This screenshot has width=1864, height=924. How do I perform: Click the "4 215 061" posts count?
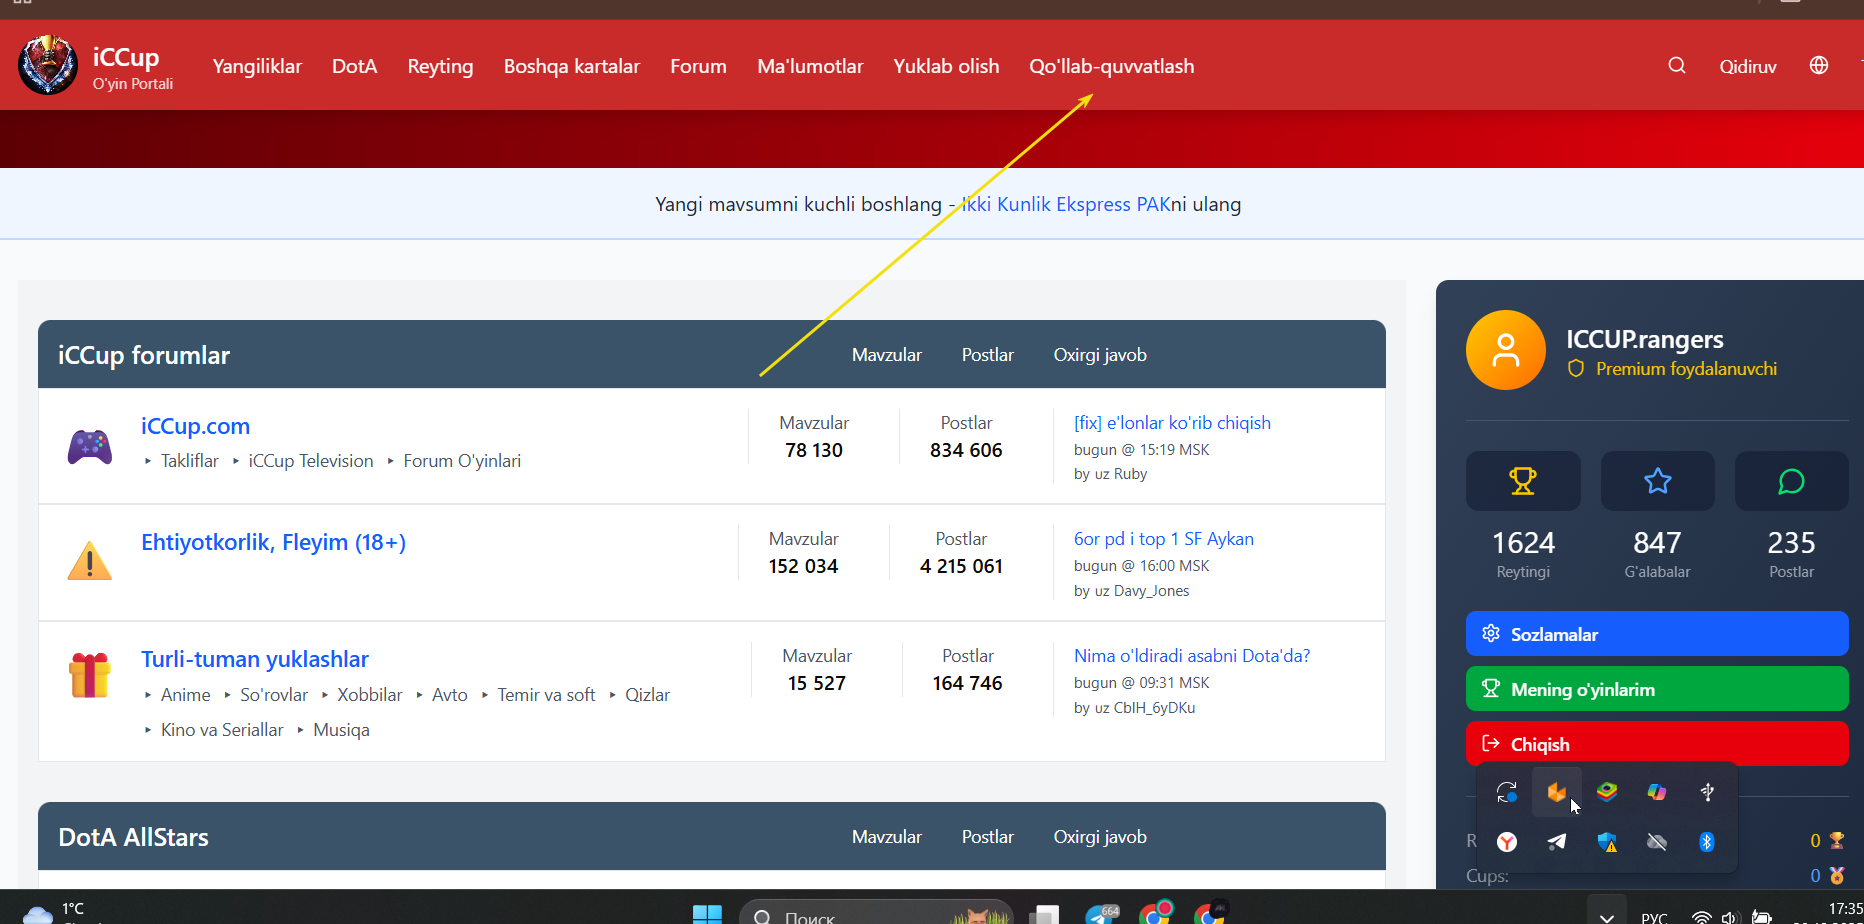click(961, 566)
